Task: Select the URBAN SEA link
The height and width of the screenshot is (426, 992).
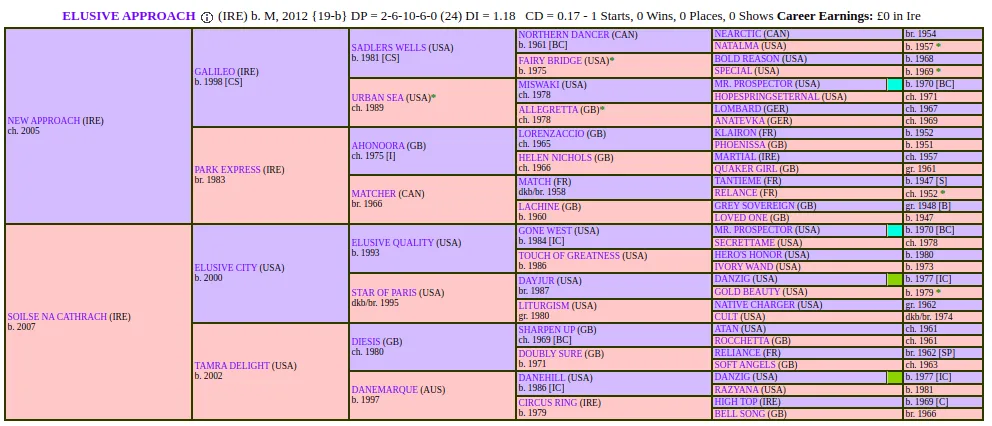Action: (x=378, y=97)
